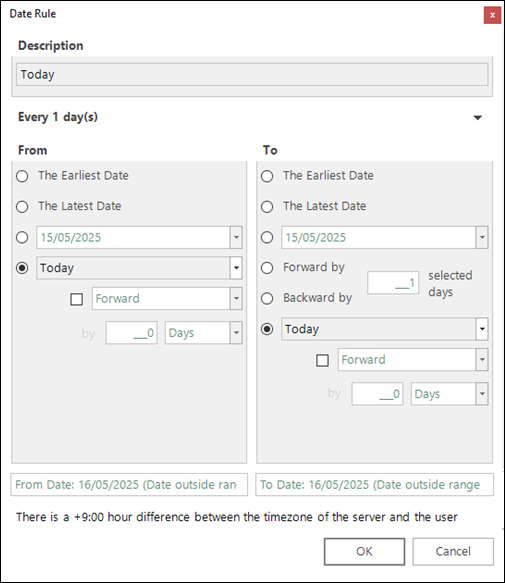The image size is (505, 583).
Task: Open the From Today dropdown arrow
Action: coord(236,268)
